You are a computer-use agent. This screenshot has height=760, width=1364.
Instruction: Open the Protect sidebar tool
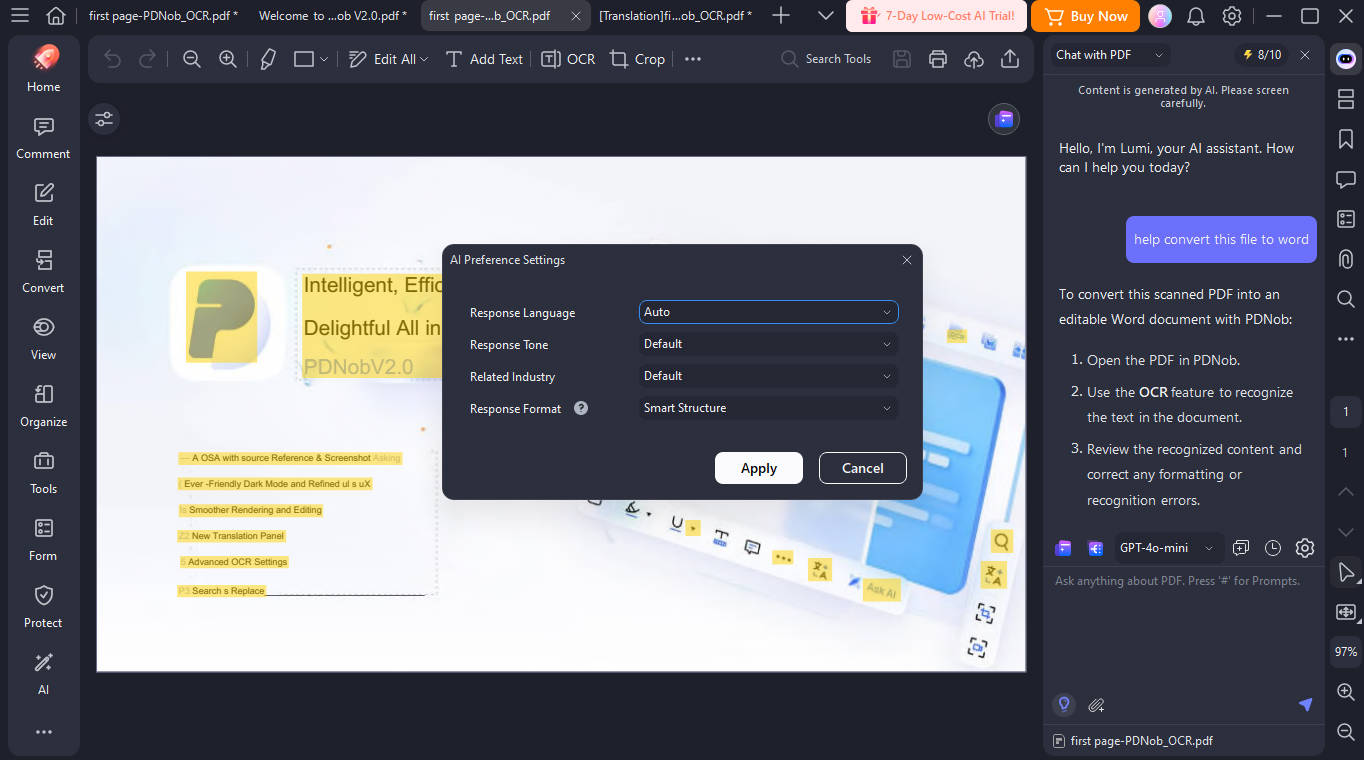pos(43,608)
